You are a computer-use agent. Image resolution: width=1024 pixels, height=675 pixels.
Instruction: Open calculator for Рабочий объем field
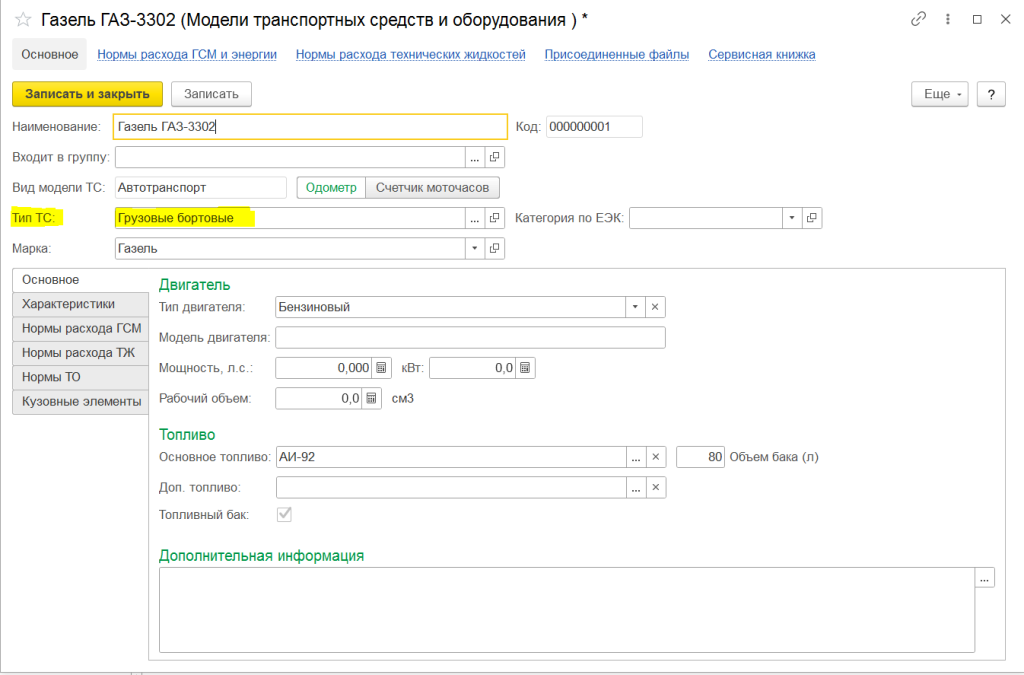[x=371, y=398]
